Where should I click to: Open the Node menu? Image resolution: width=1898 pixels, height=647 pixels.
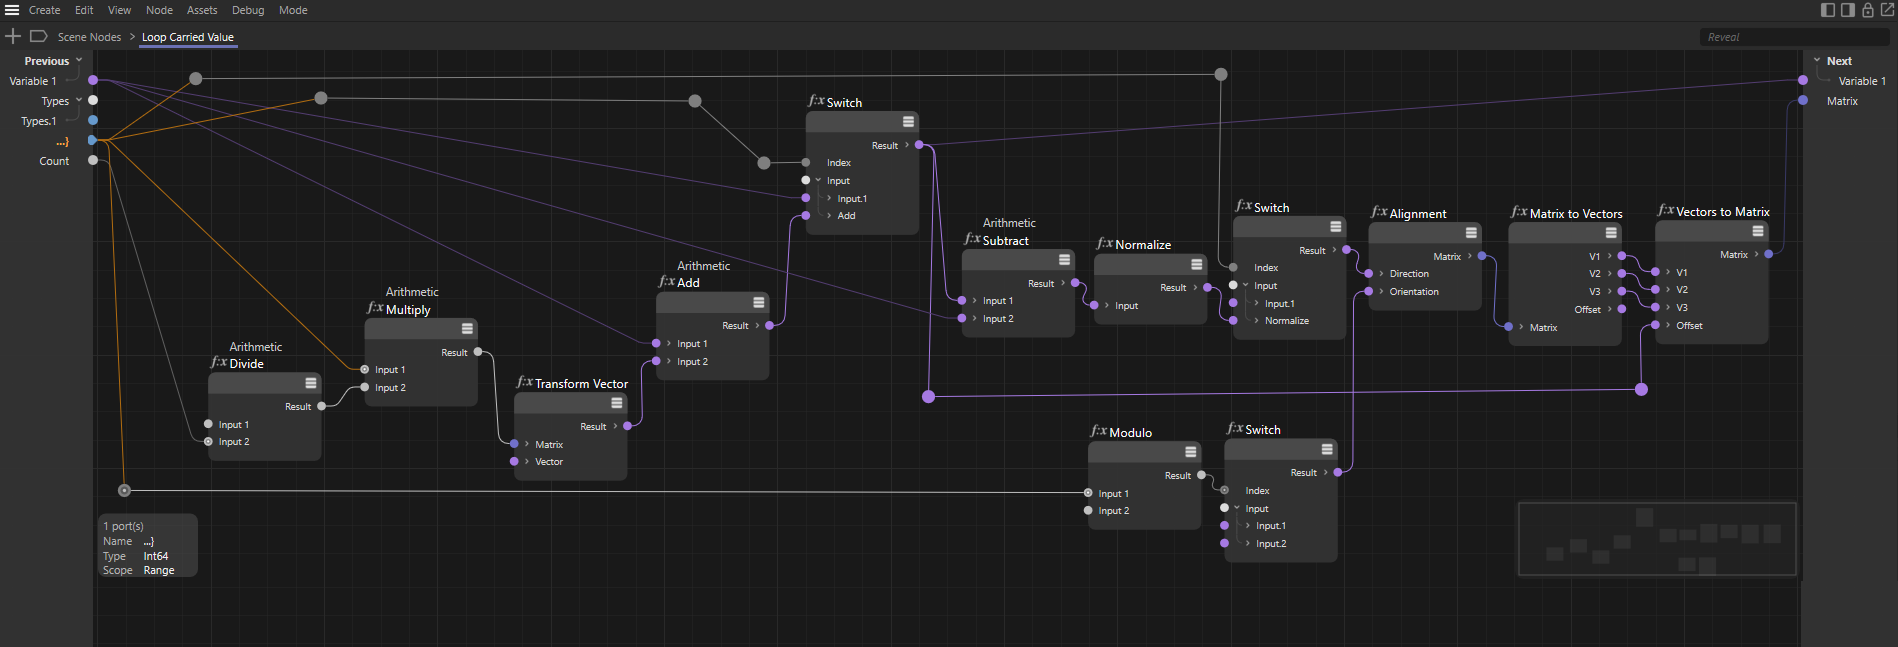pyautogui.click(x=159, y=10)
